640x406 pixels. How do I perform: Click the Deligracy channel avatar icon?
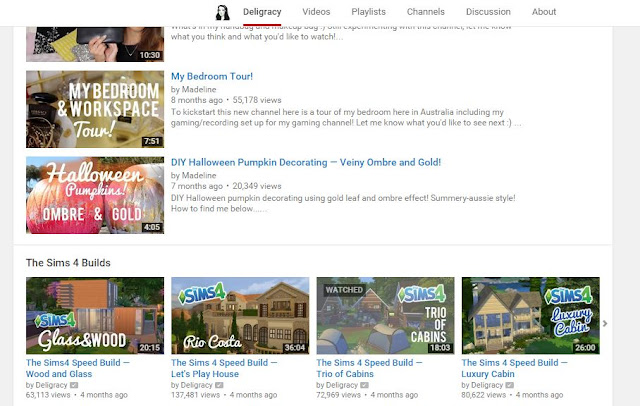(222, 12)
